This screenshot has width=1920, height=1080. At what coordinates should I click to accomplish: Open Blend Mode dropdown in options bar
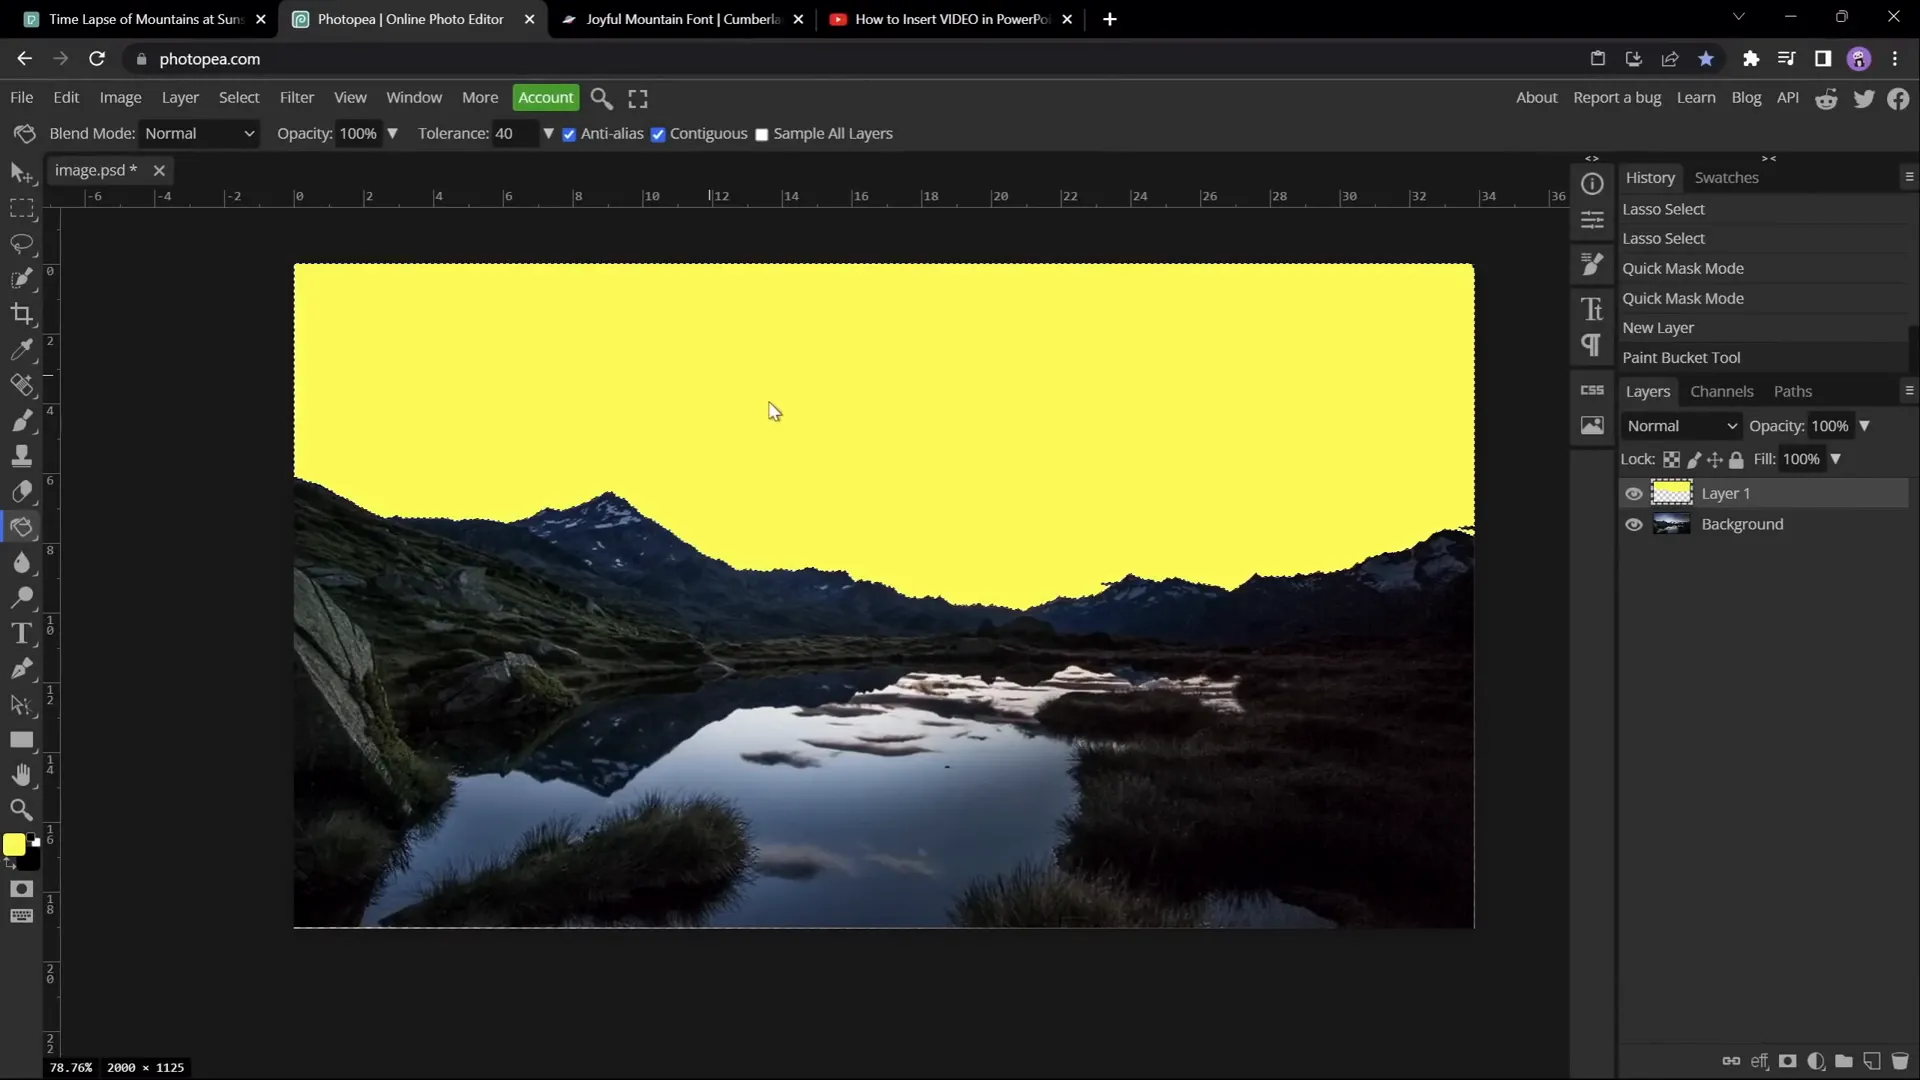pyautogui.click(x=200, y=134)
